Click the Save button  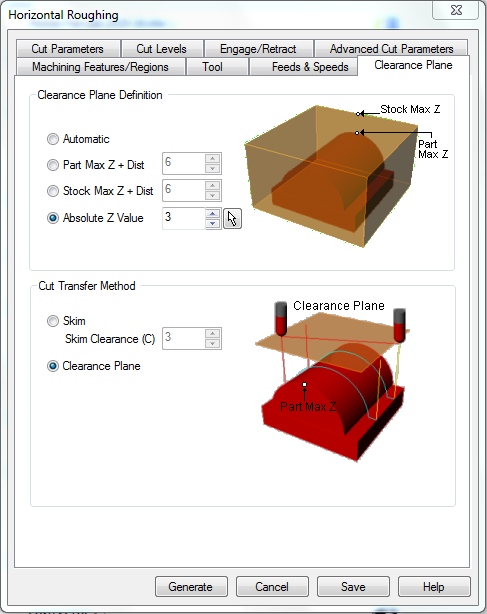[353, 587]
